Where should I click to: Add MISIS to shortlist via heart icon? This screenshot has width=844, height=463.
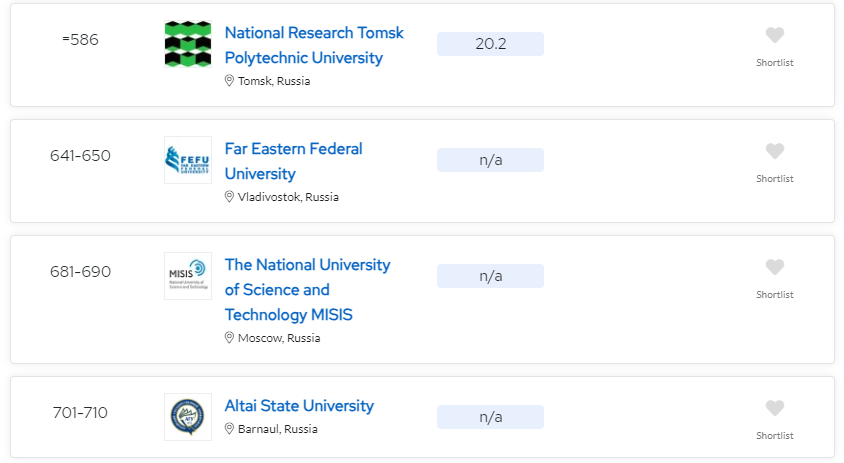[775, 268]
